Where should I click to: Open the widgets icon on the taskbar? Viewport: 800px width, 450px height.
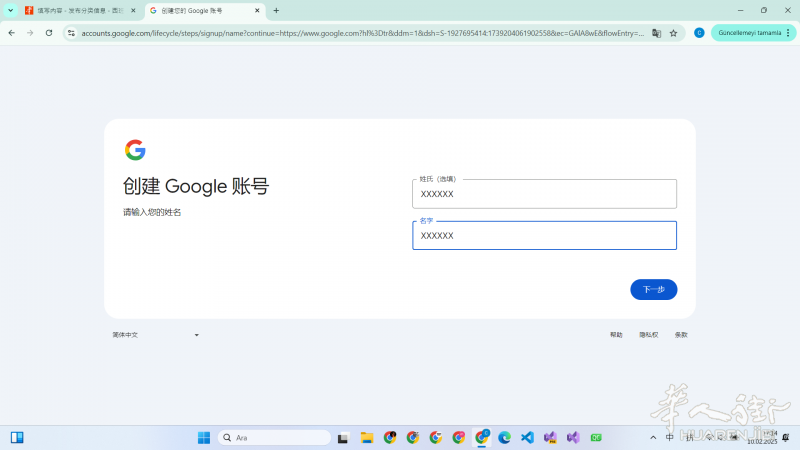[x=17, y=438]
